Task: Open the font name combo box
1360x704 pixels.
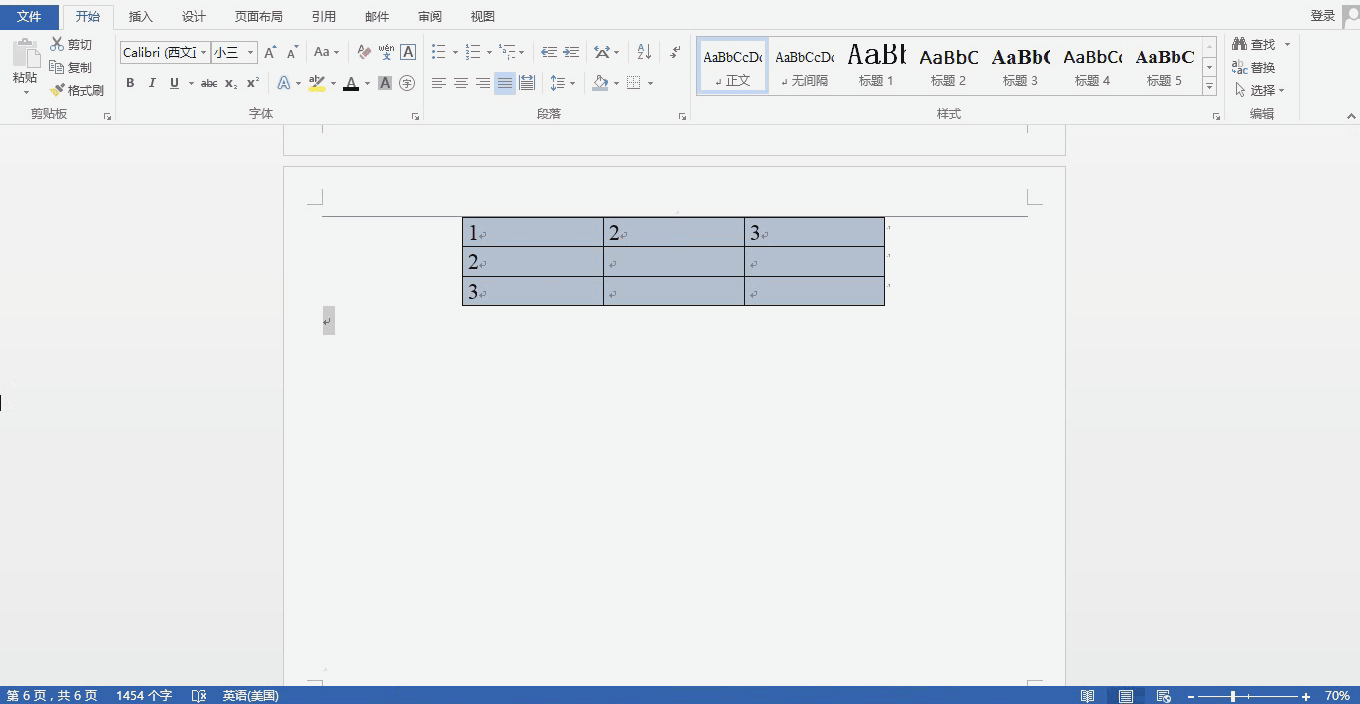Action: (165, 52)
